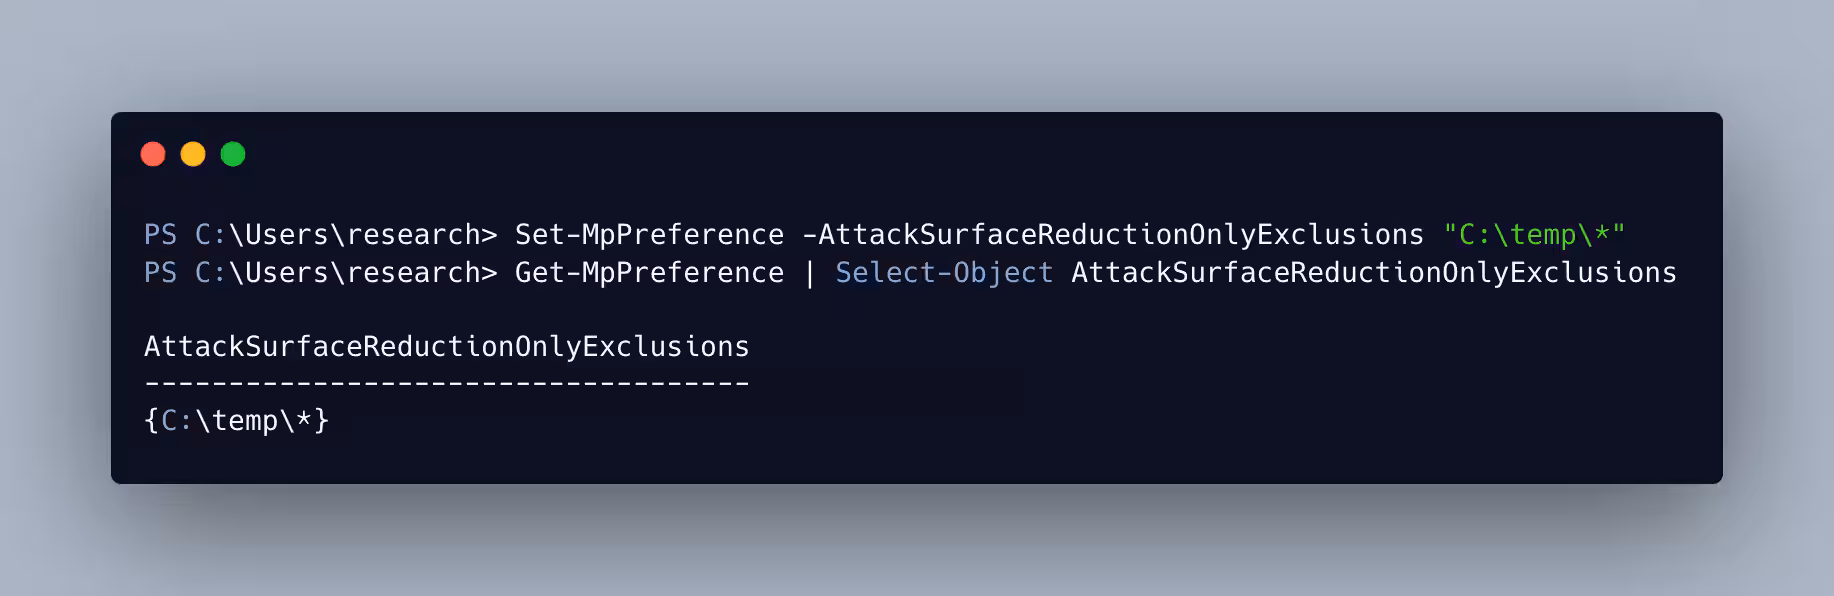
Task: Click the dashed separator line under the header
Action: pos(447,383)
